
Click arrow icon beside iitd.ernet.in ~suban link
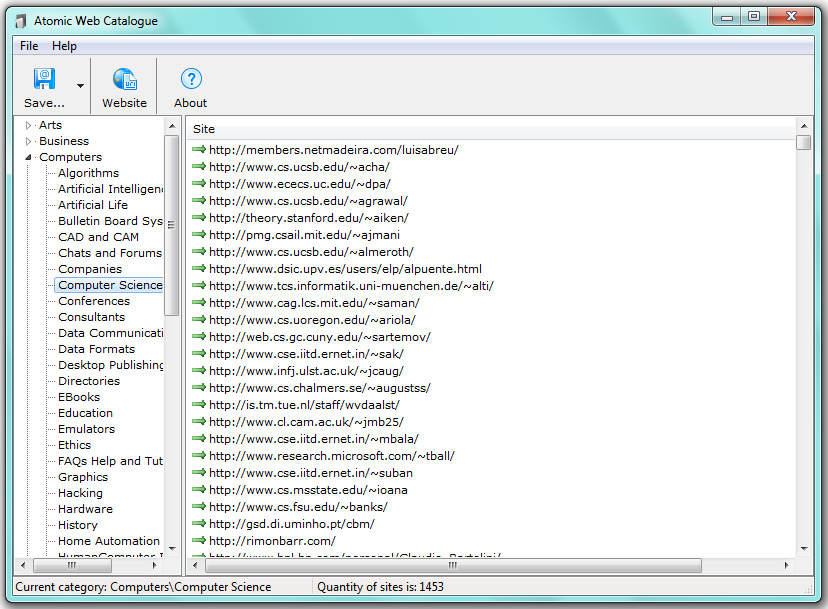tap(199, 473)
